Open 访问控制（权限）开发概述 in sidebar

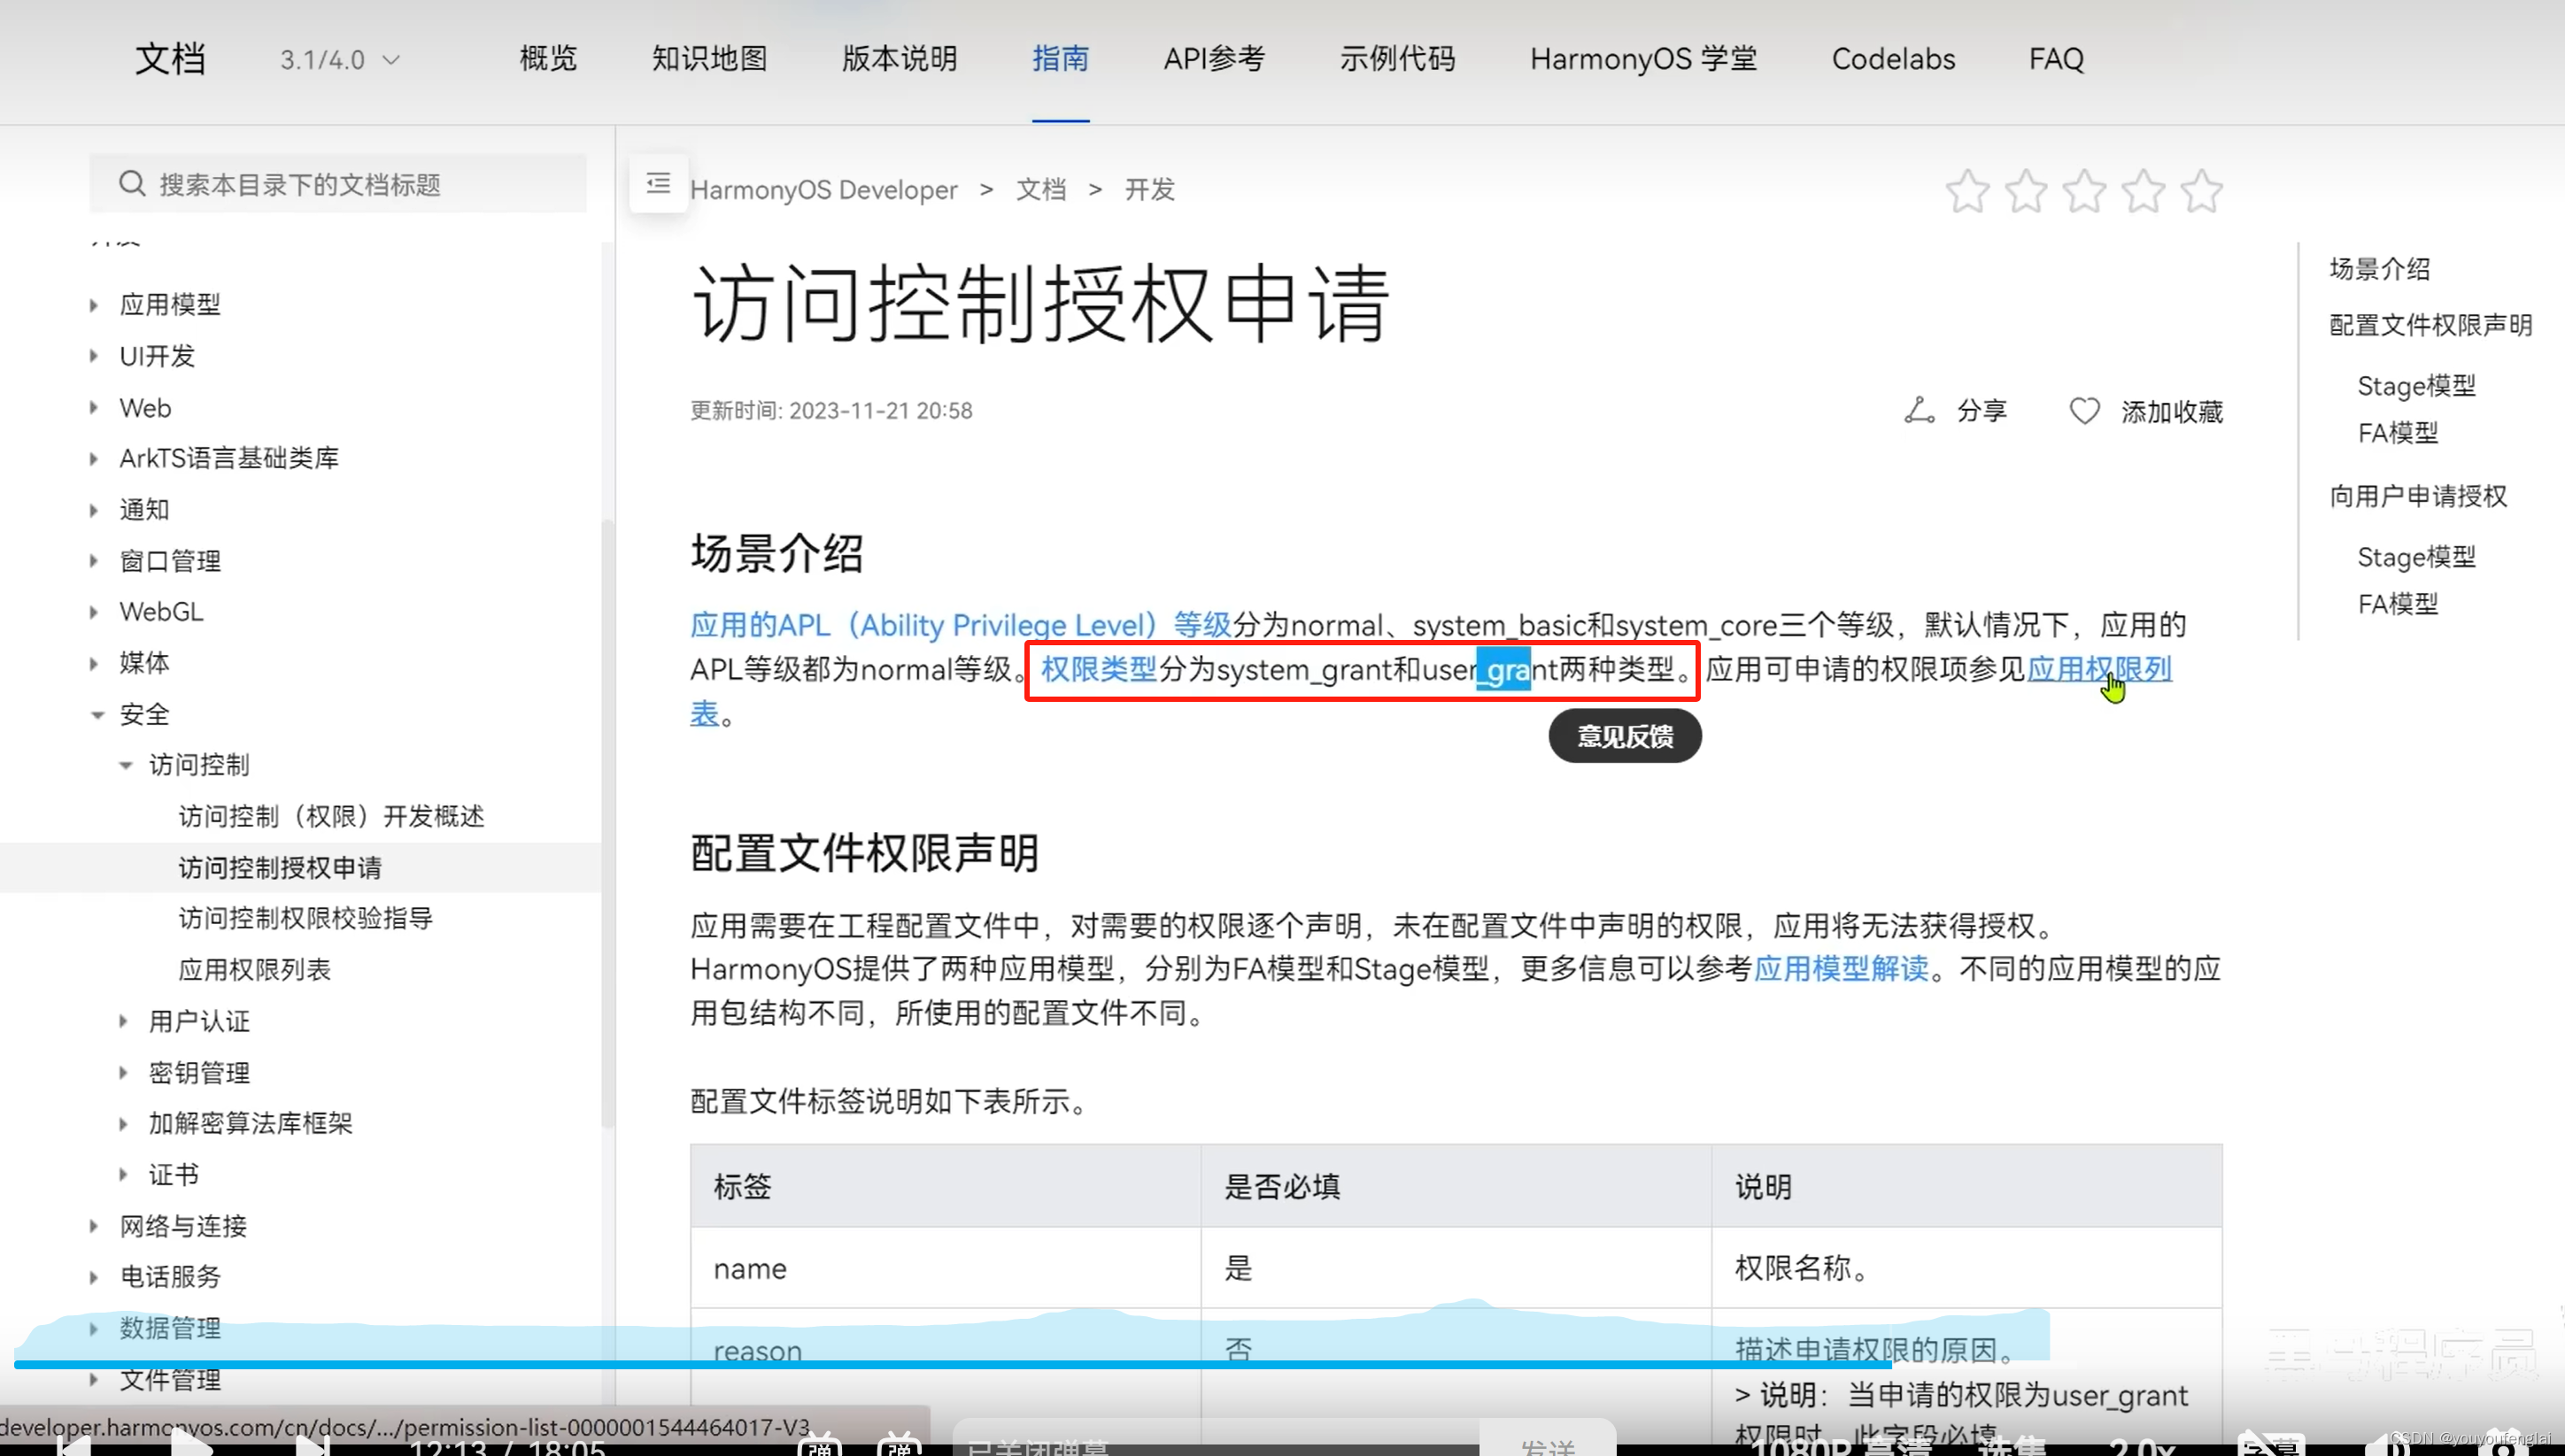coord(331,816)
